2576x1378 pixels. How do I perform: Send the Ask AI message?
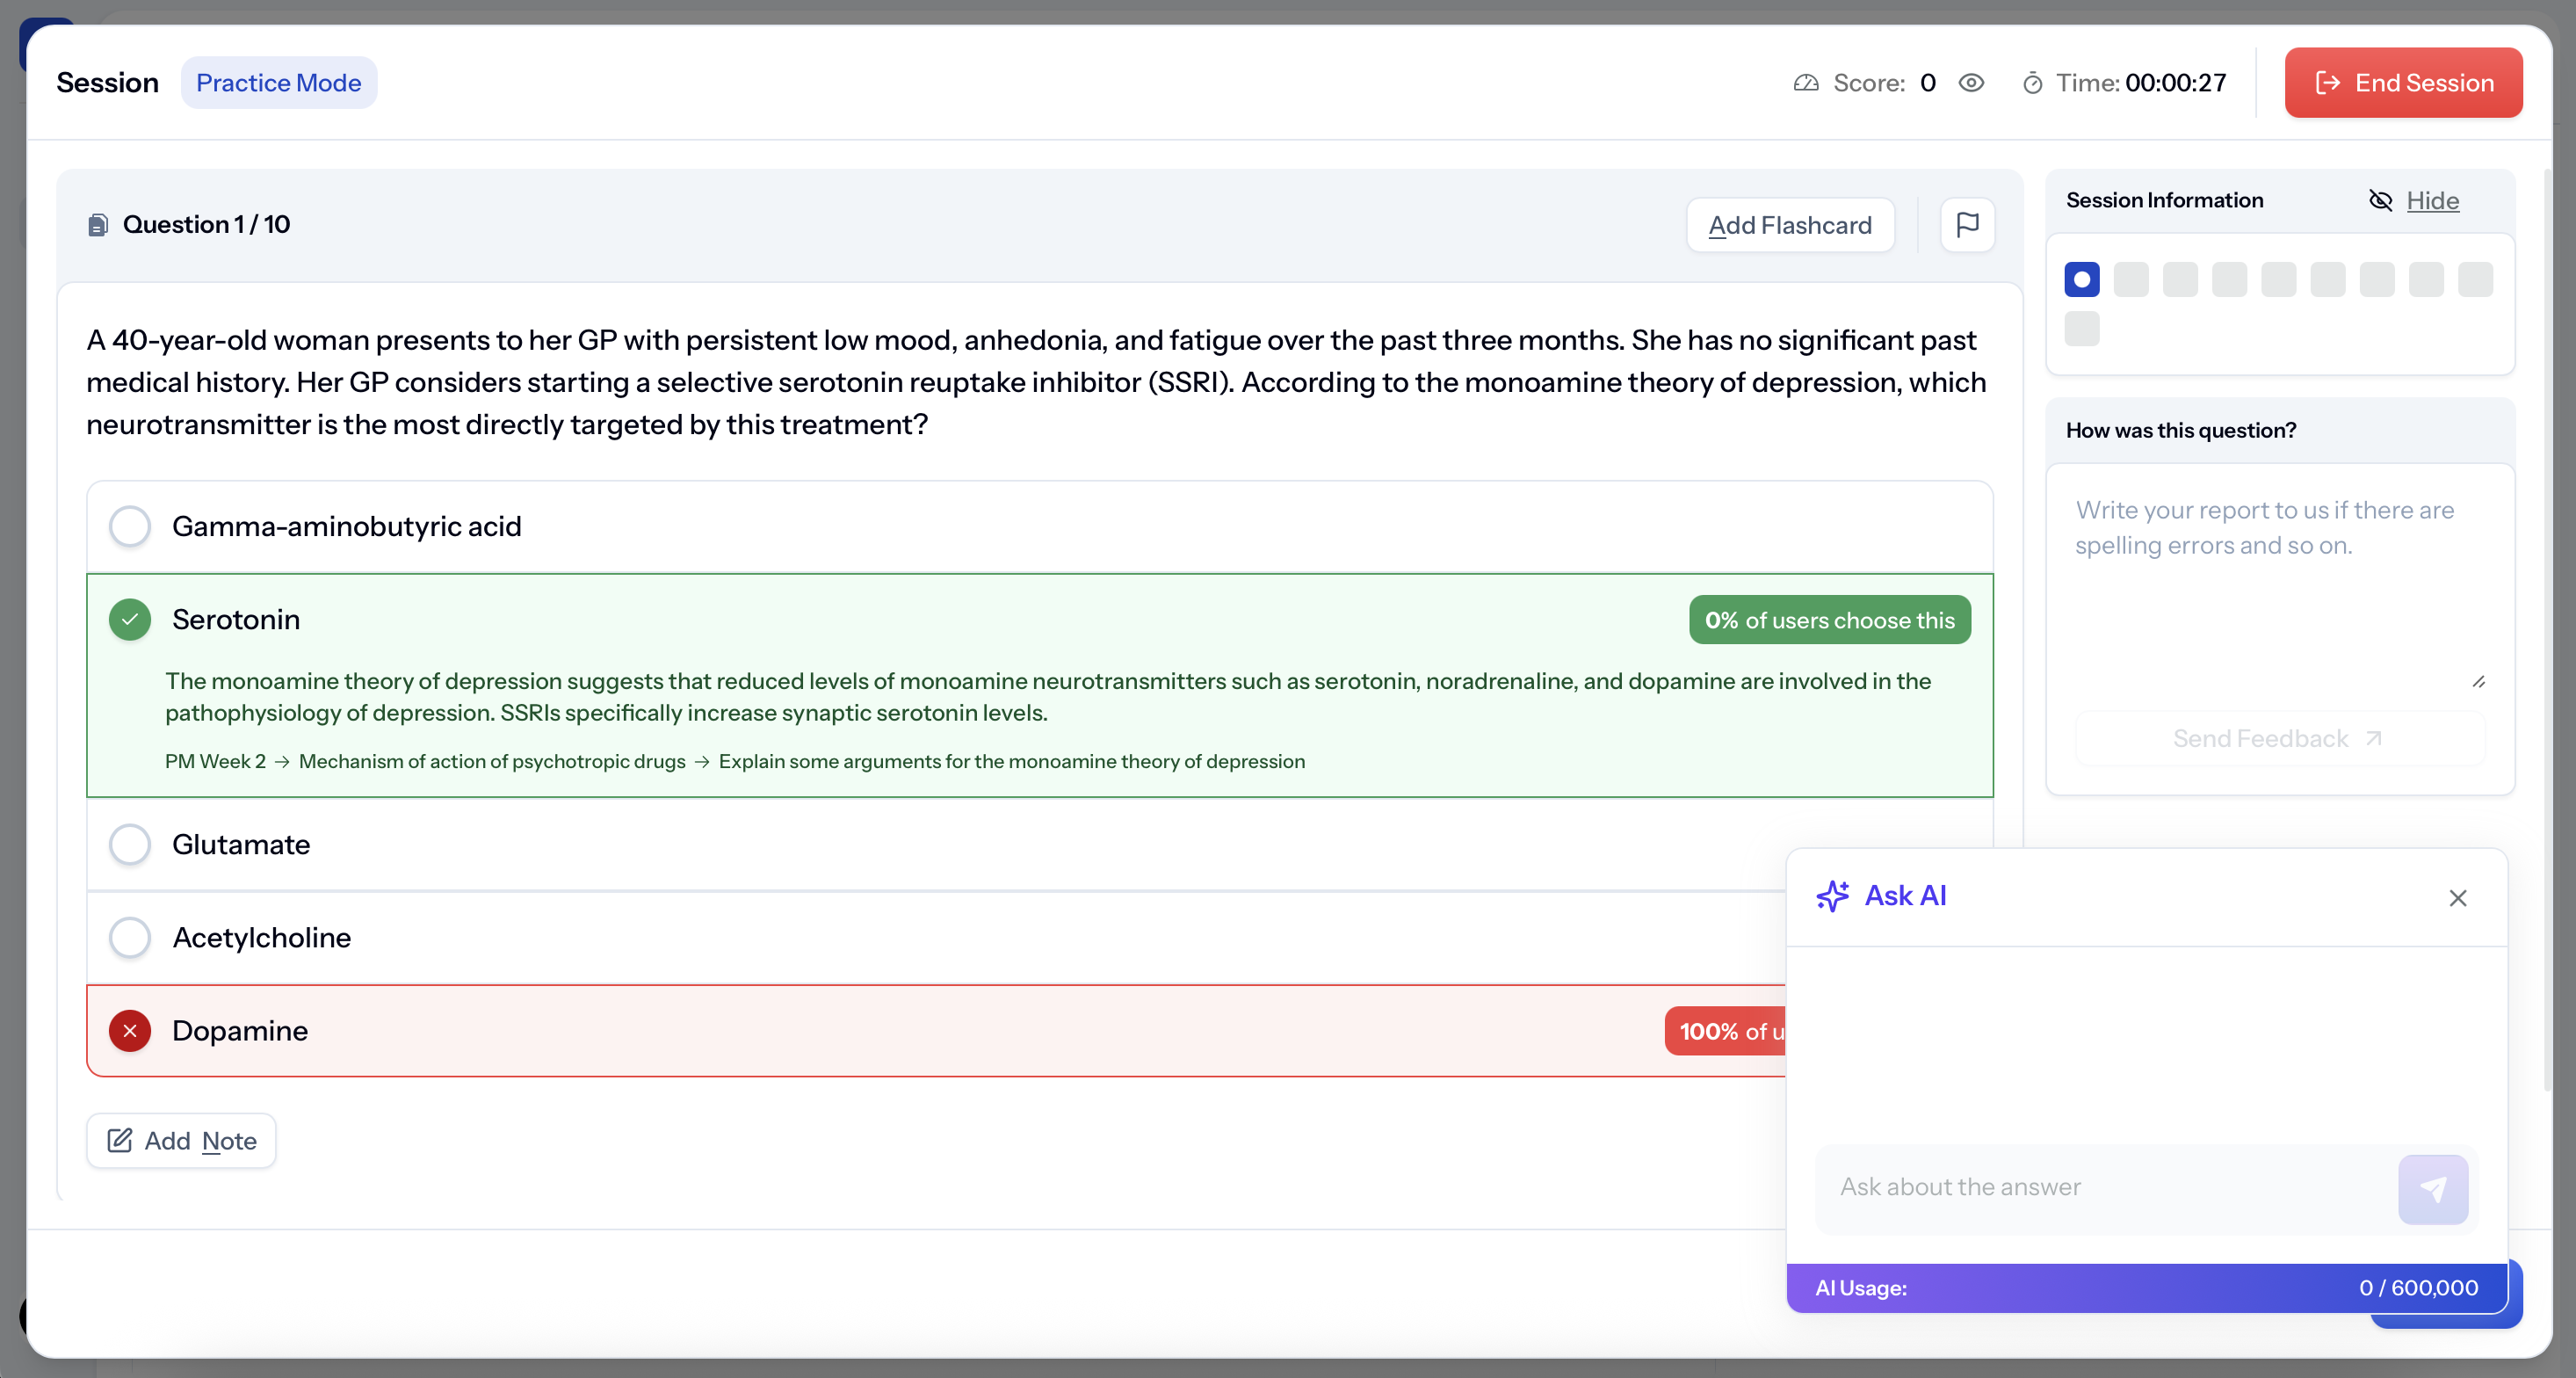(x=2432, y=1189)
